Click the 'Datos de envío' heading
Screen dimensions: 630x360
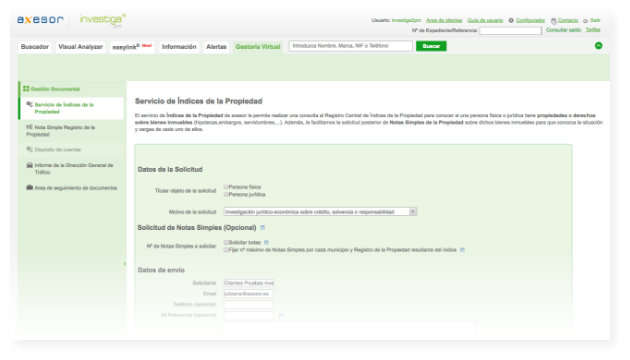161,270
